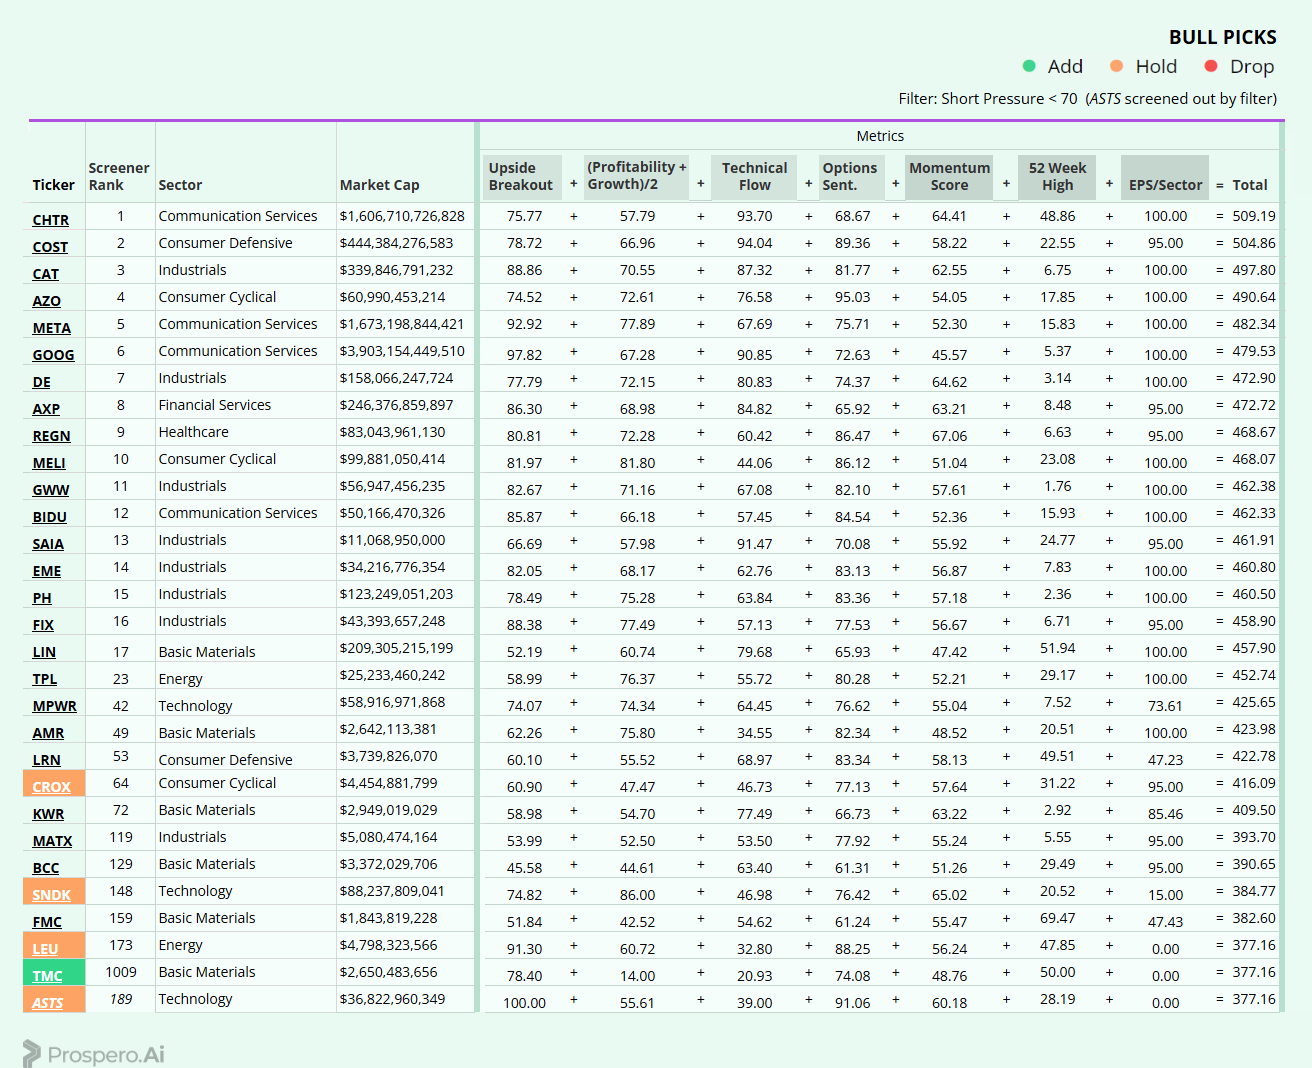Click the Market Cap column header
The width and height of the screenshot is (1312, 1068).
[380, 185]
